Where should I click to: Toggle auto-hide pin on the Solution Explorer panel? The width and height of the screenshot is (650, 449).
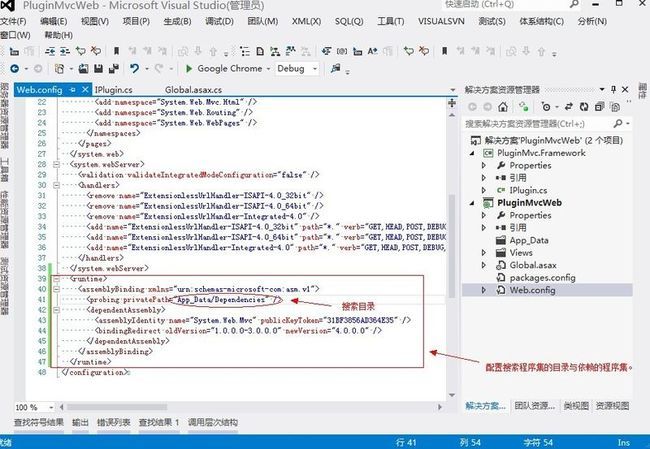coord(613,90)
